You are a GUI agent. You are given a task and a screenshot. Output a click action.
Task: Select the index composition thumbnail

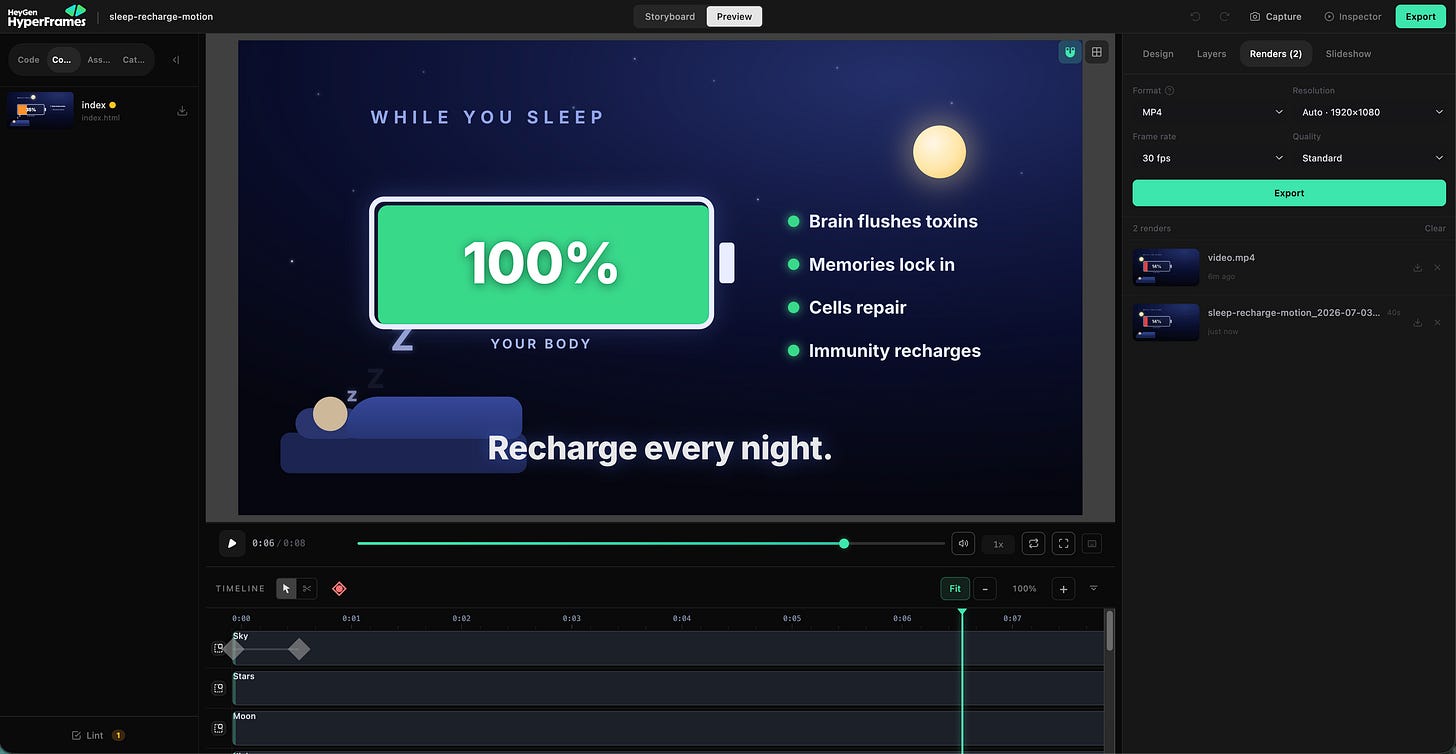click(x=40, y=110)
